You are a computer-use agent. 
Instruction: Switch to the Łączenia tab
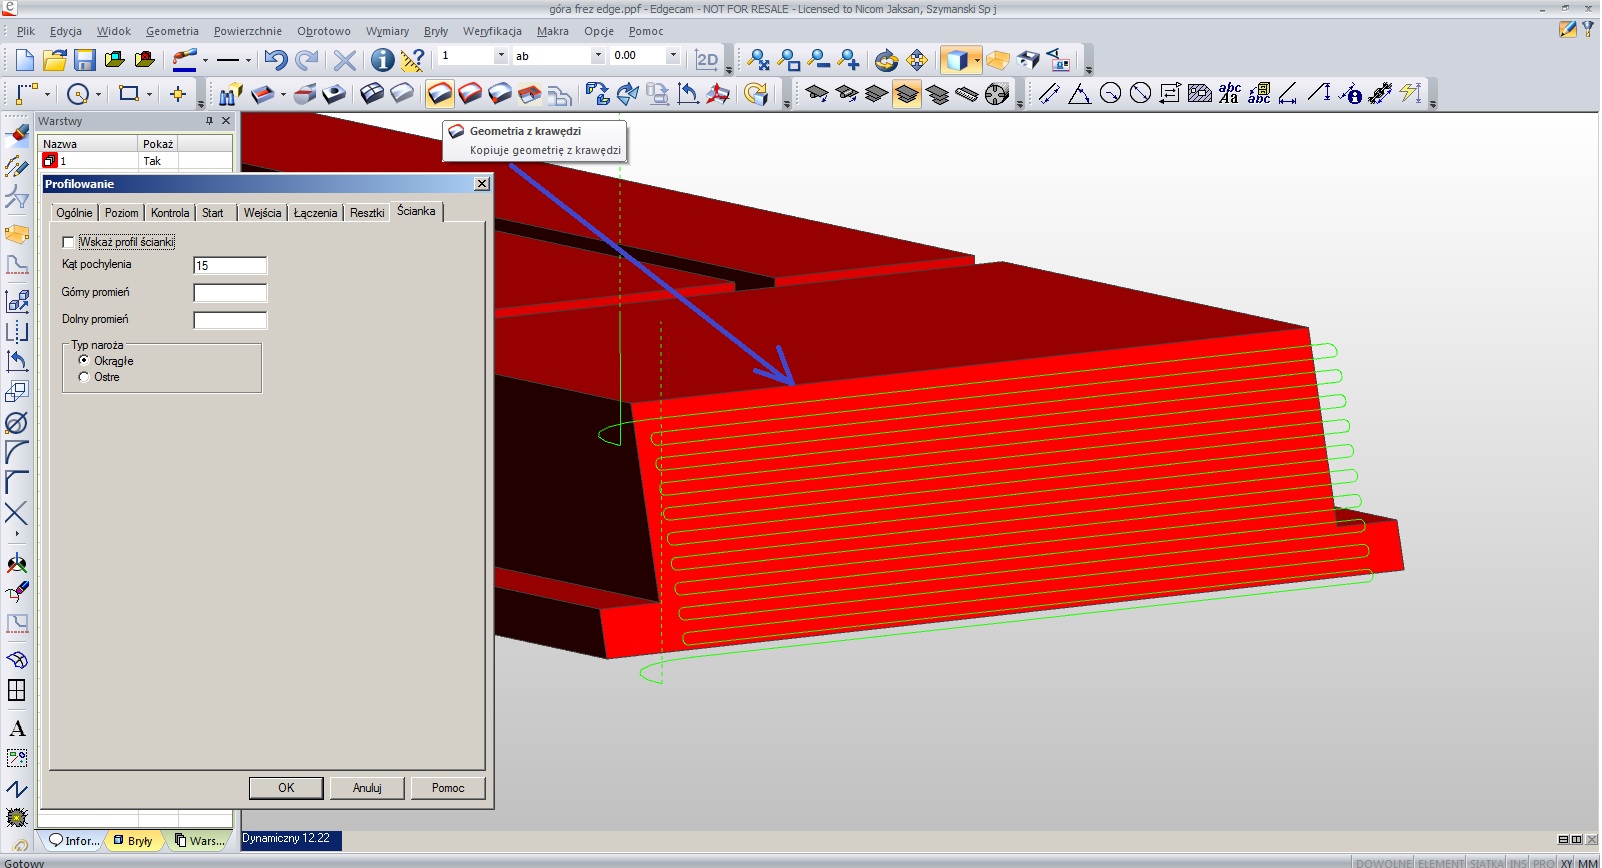tap(315, 213)
